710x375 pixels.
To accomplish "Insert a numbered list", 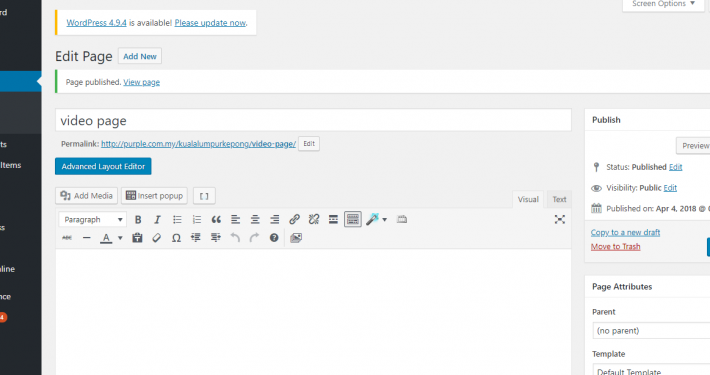I will coord(197,220).
